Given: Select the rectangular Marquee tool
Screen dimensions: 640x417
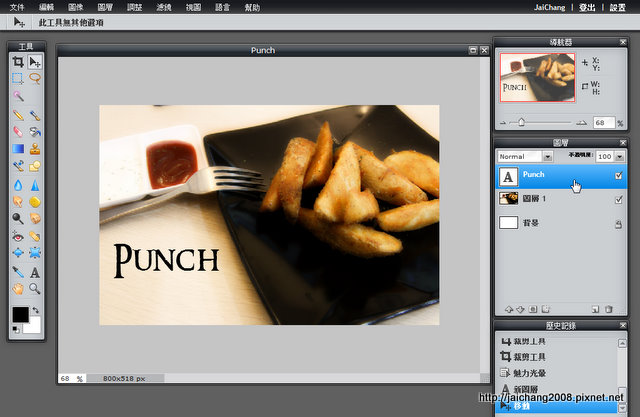Looking at the screenshot, I should (18, 78).
